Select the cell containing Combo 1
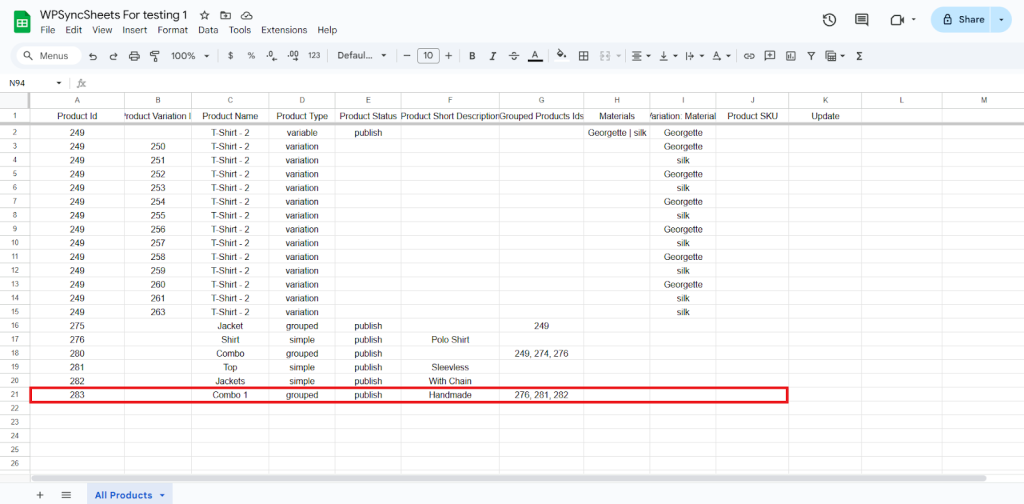The height and width of the screenshot is (504, 1024). (x=230, y=395)
